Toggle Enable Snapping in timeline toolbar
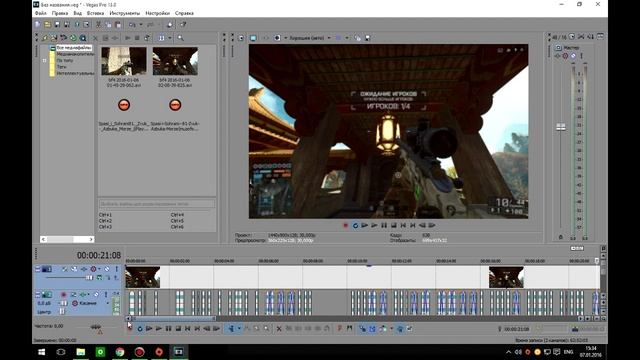The height and width of the screenshot is (360, 640). [x=362, y=329]
